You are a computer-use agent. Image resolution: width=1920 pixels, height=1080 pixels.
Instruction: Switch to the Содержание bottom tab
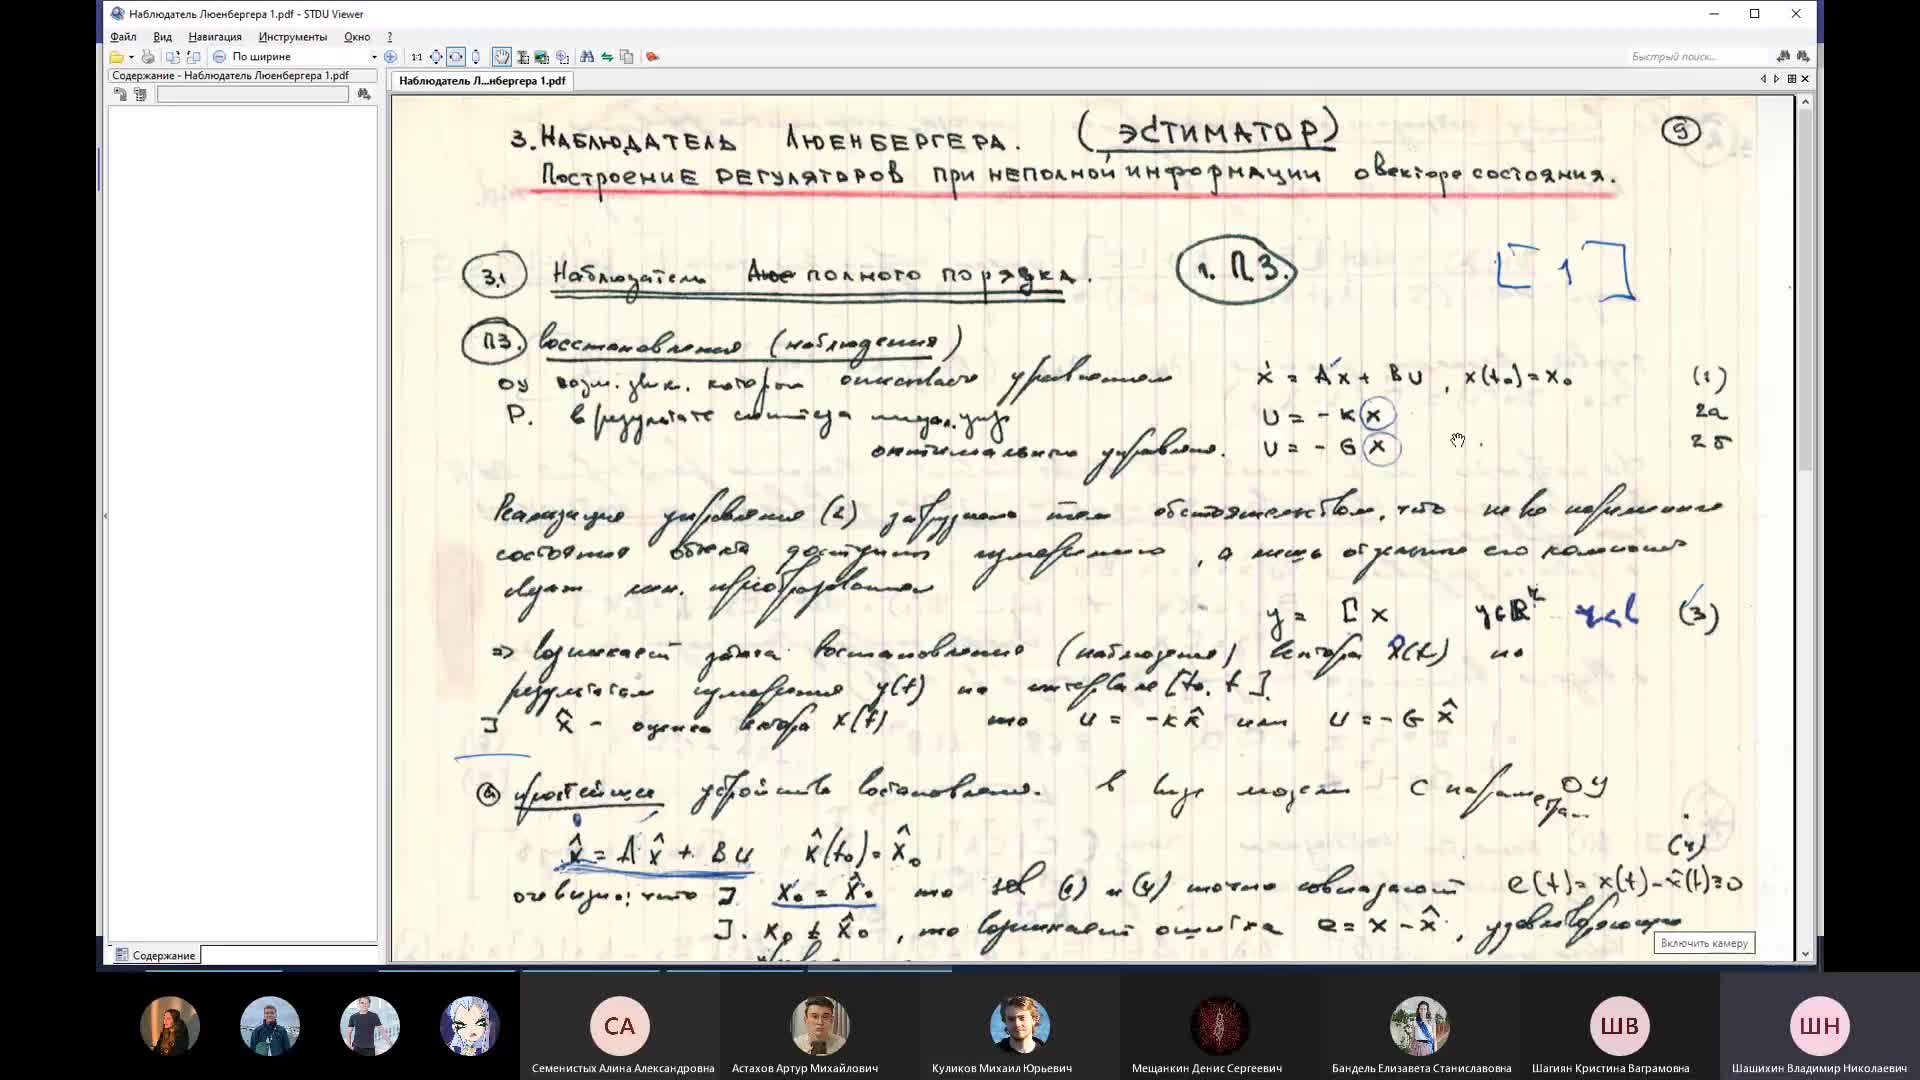155,955
